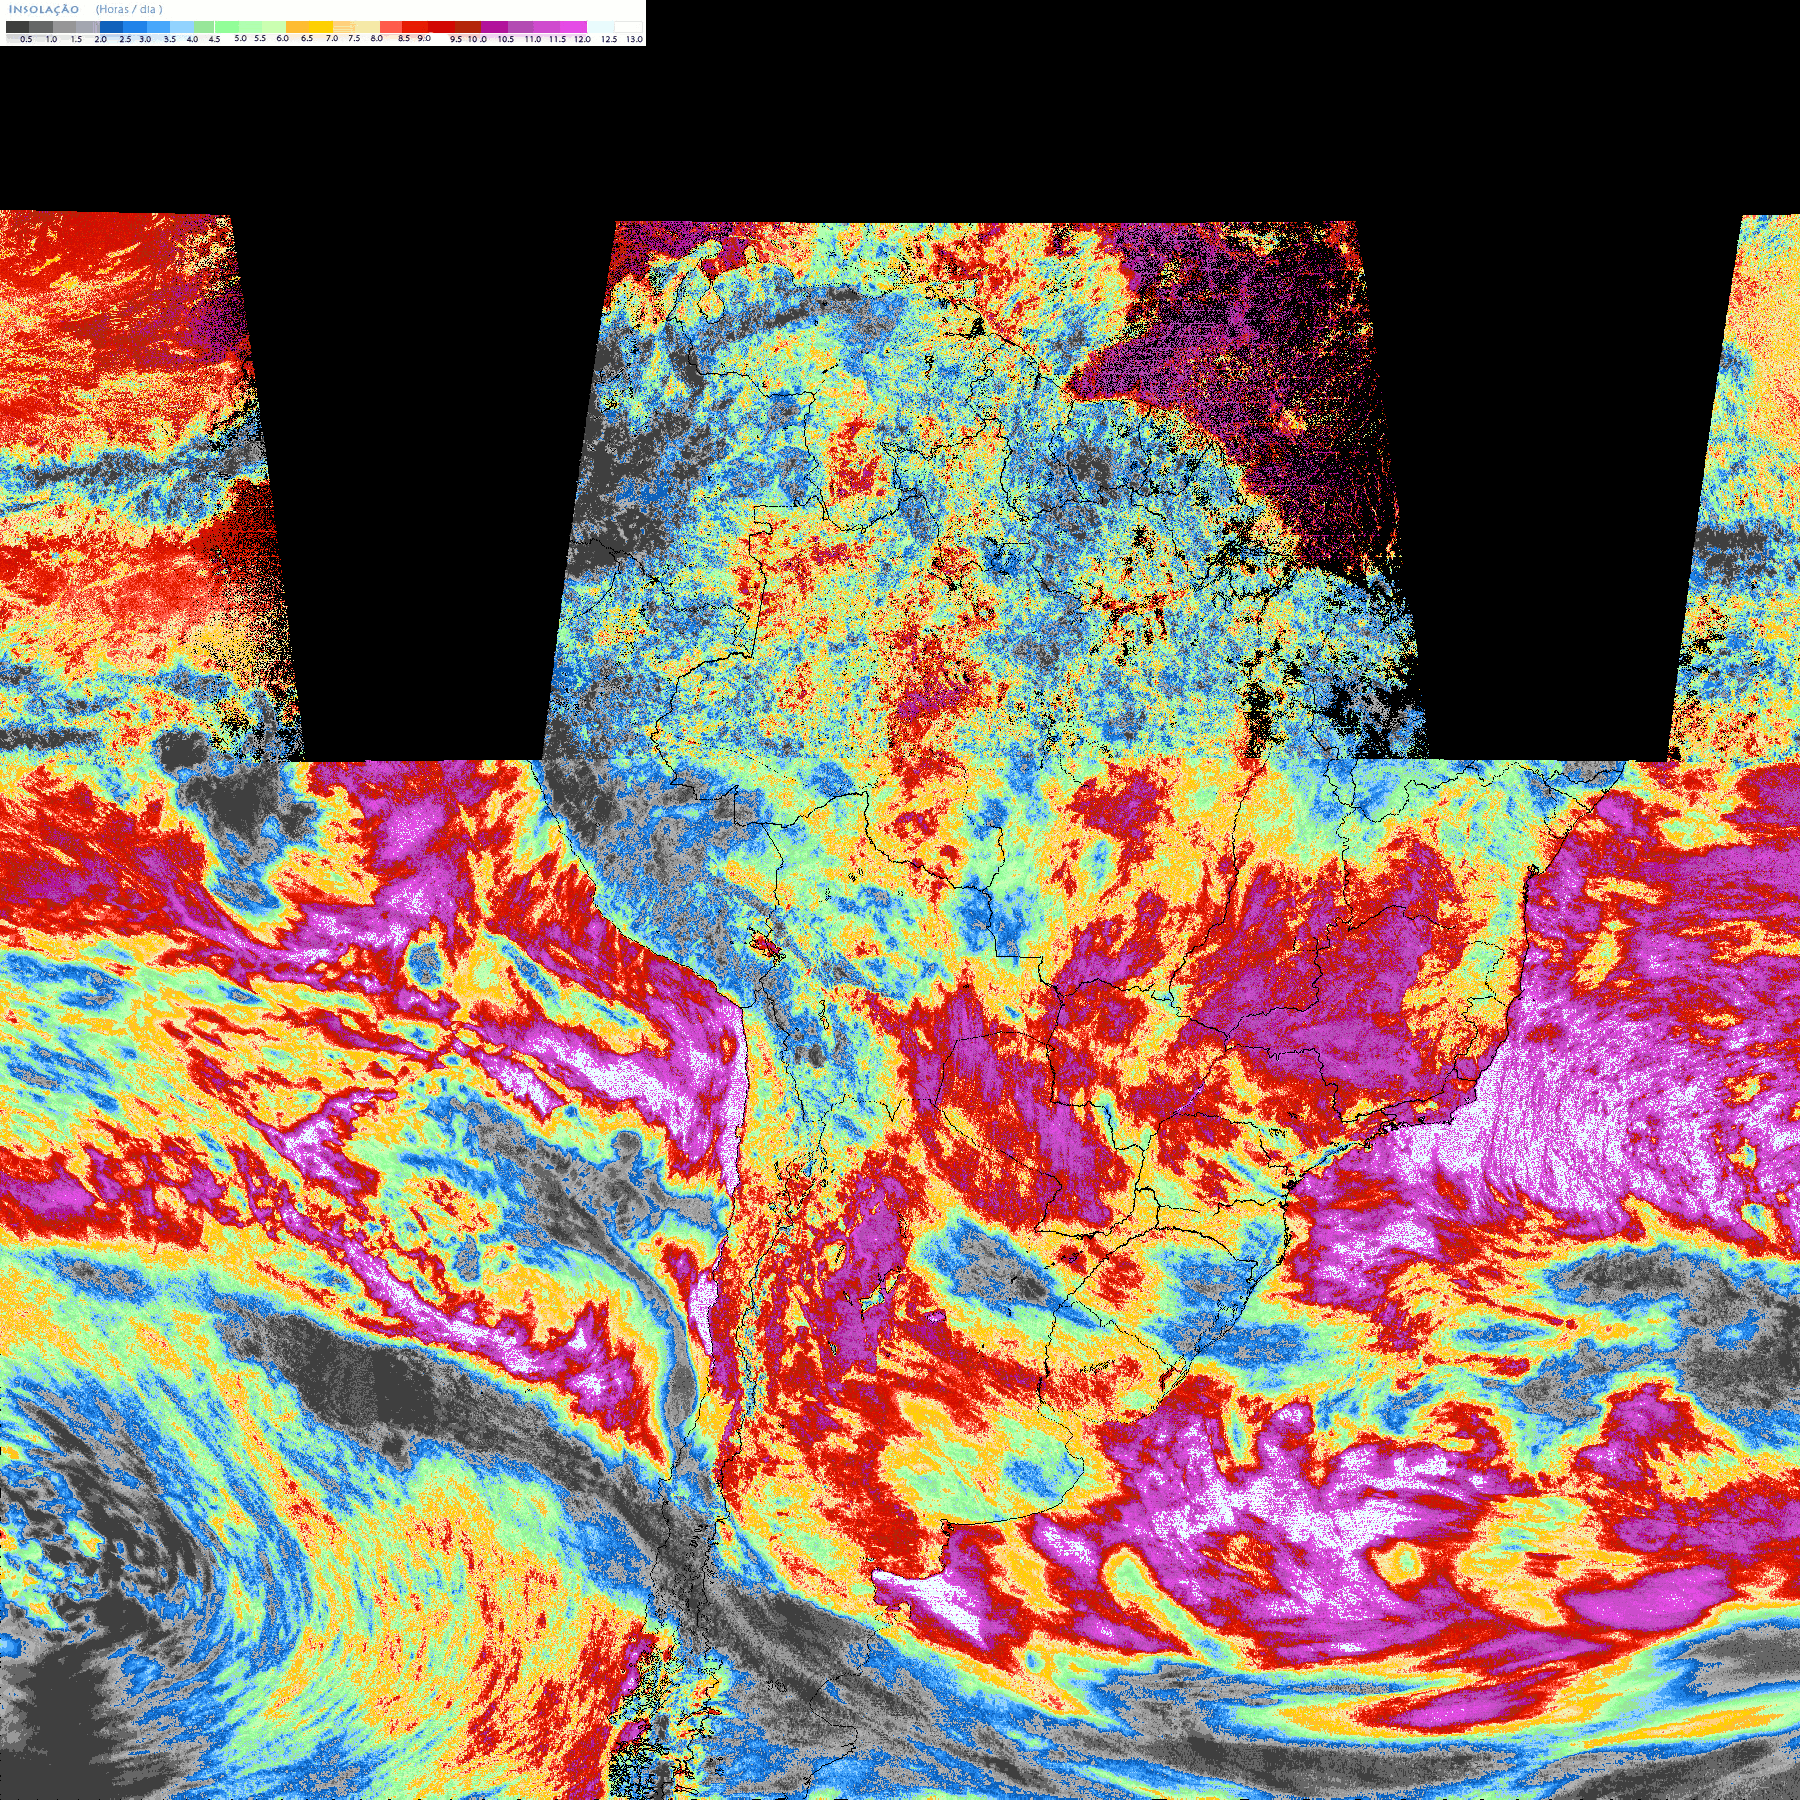Click the '9.0' legend value
Screen dimensions: 1800x1800
(x=424, y=38)
